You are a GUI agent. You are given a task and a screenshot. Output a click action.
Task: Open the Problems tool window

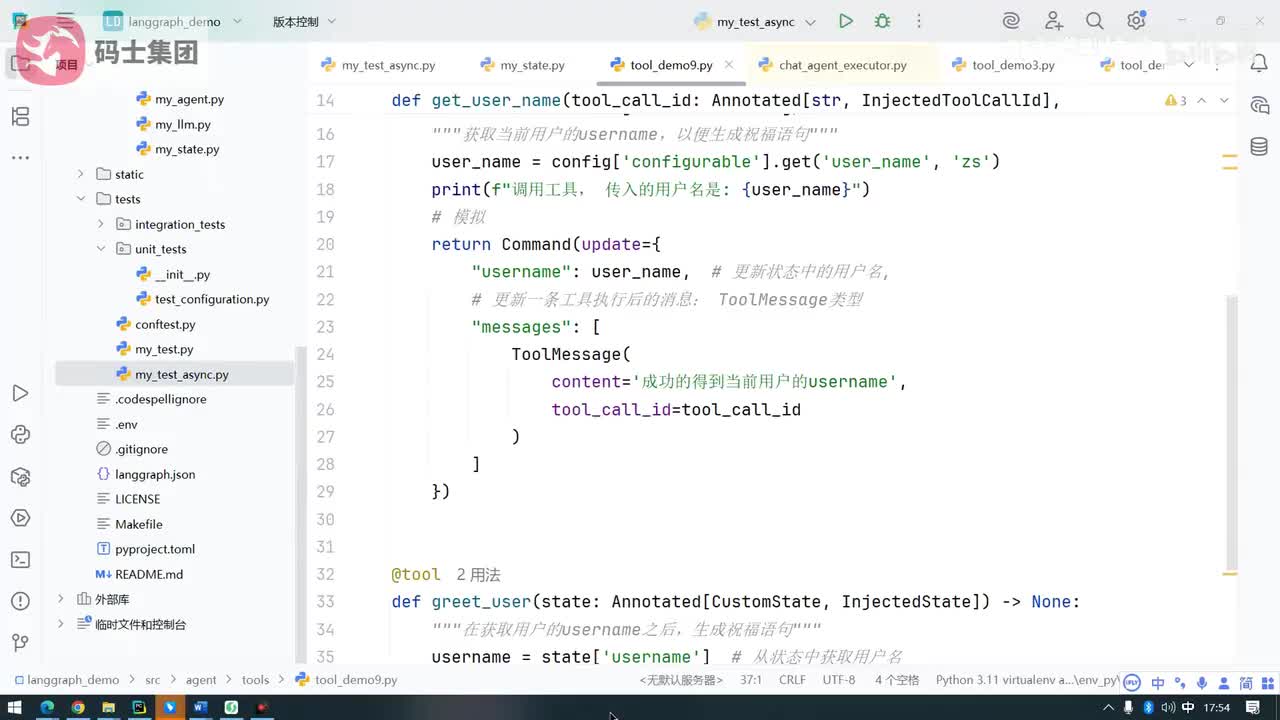pyautogui.click(x=20, y=601)
